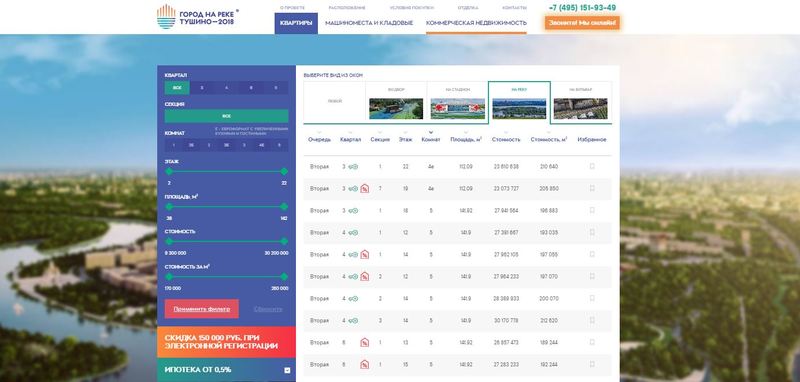The width and height of the screenshot is (800, 382).
Task: Click the Стоимость slider minimum handle
Action: click(169, 241)
